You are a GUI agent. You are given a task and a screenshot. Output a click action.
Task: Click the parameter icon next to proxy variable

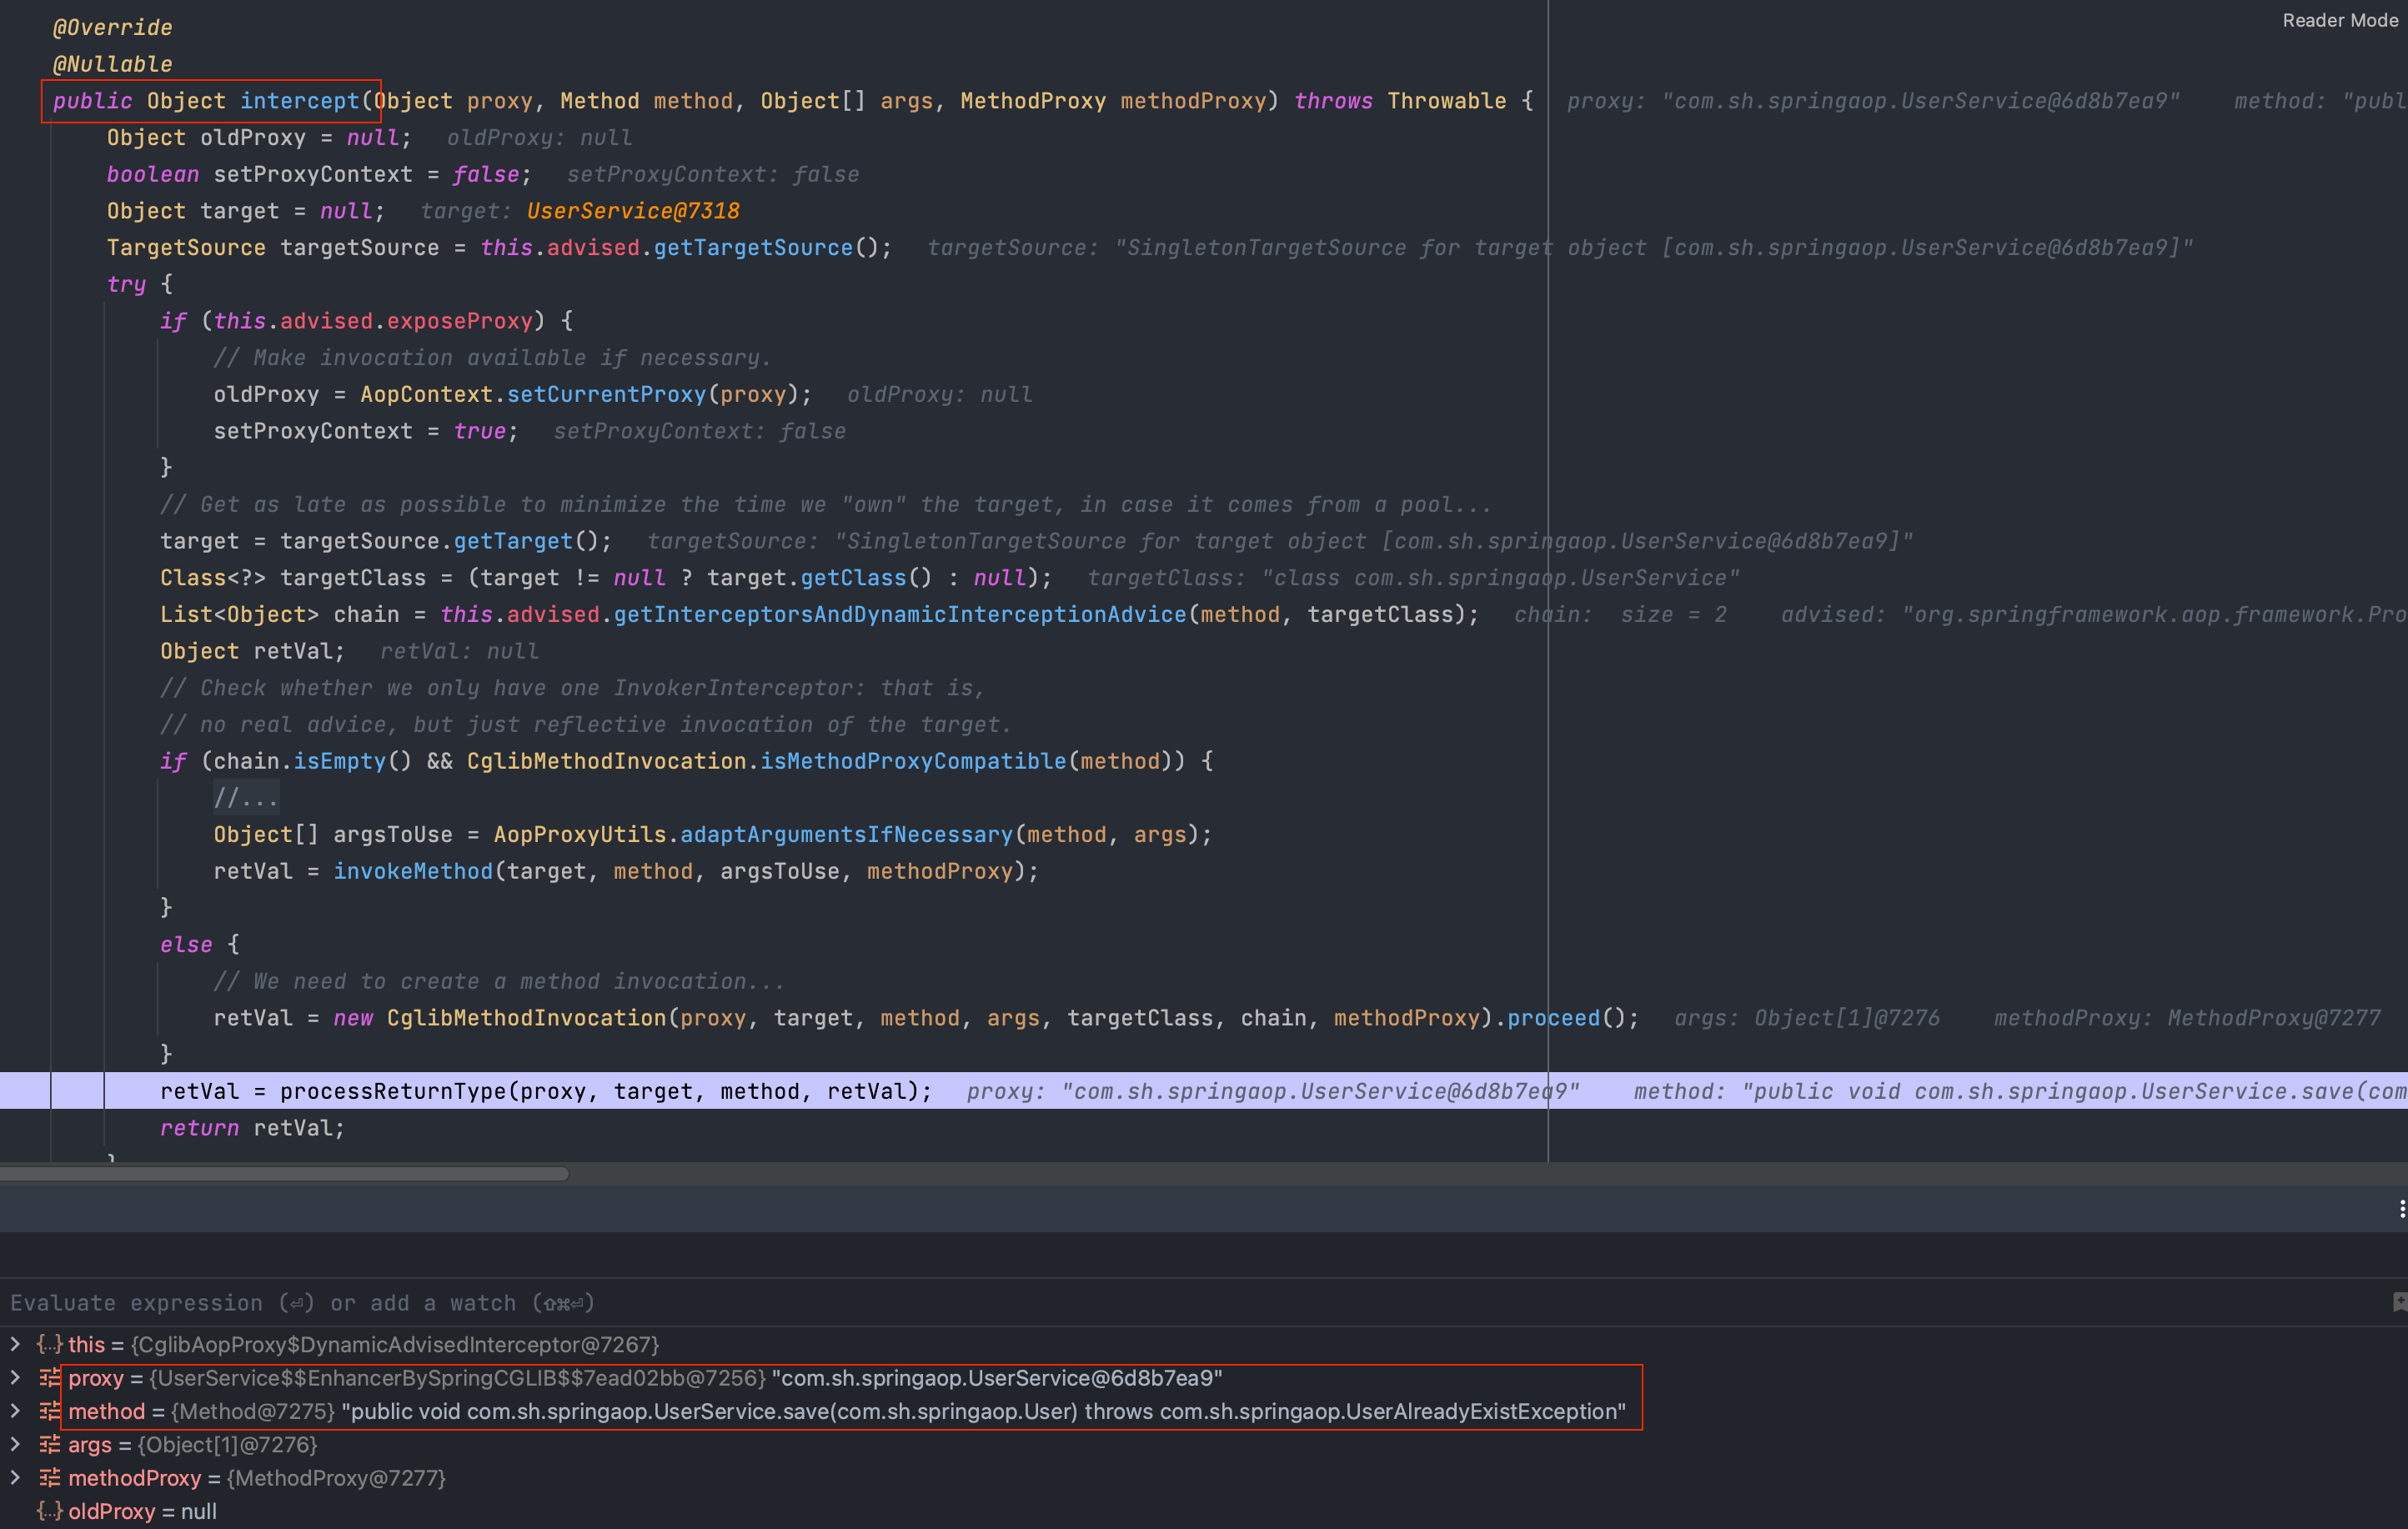pyautogui.click(x=50, y=1378)
